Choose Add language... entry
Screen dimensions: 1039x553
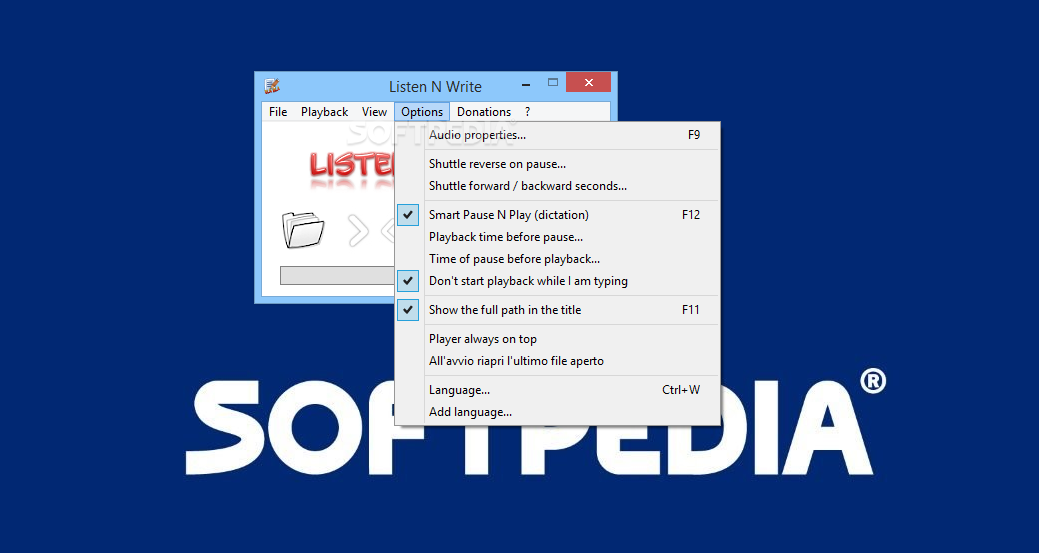(557, 412)
